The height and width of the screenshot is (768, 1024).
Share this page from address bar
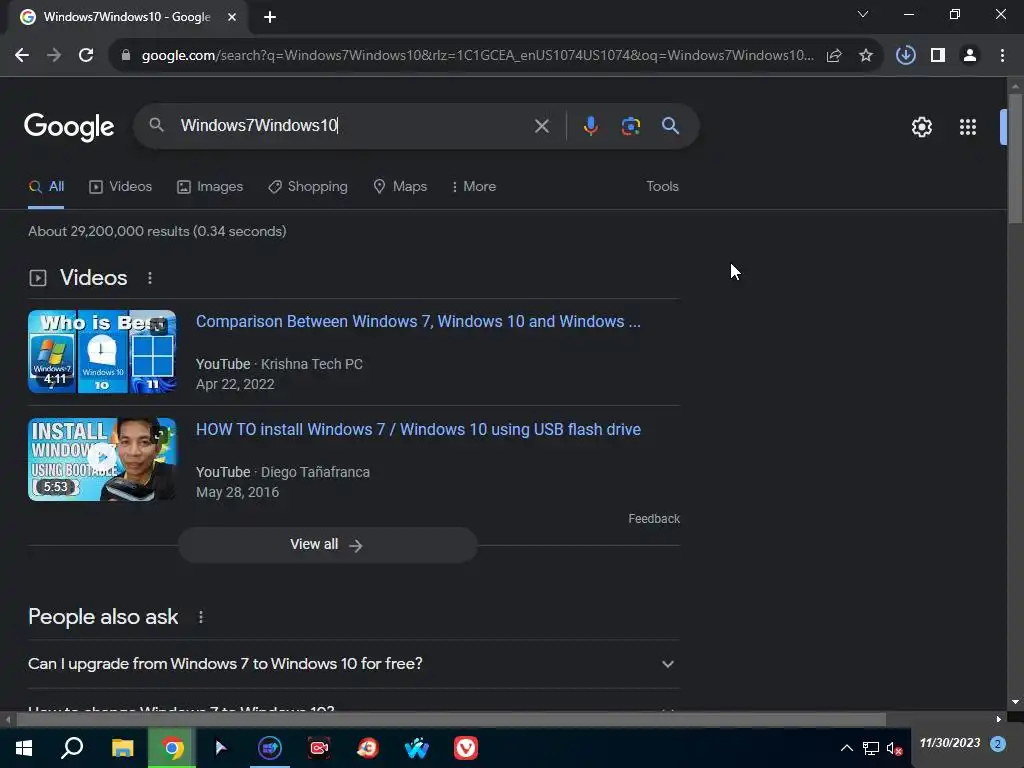834,56
